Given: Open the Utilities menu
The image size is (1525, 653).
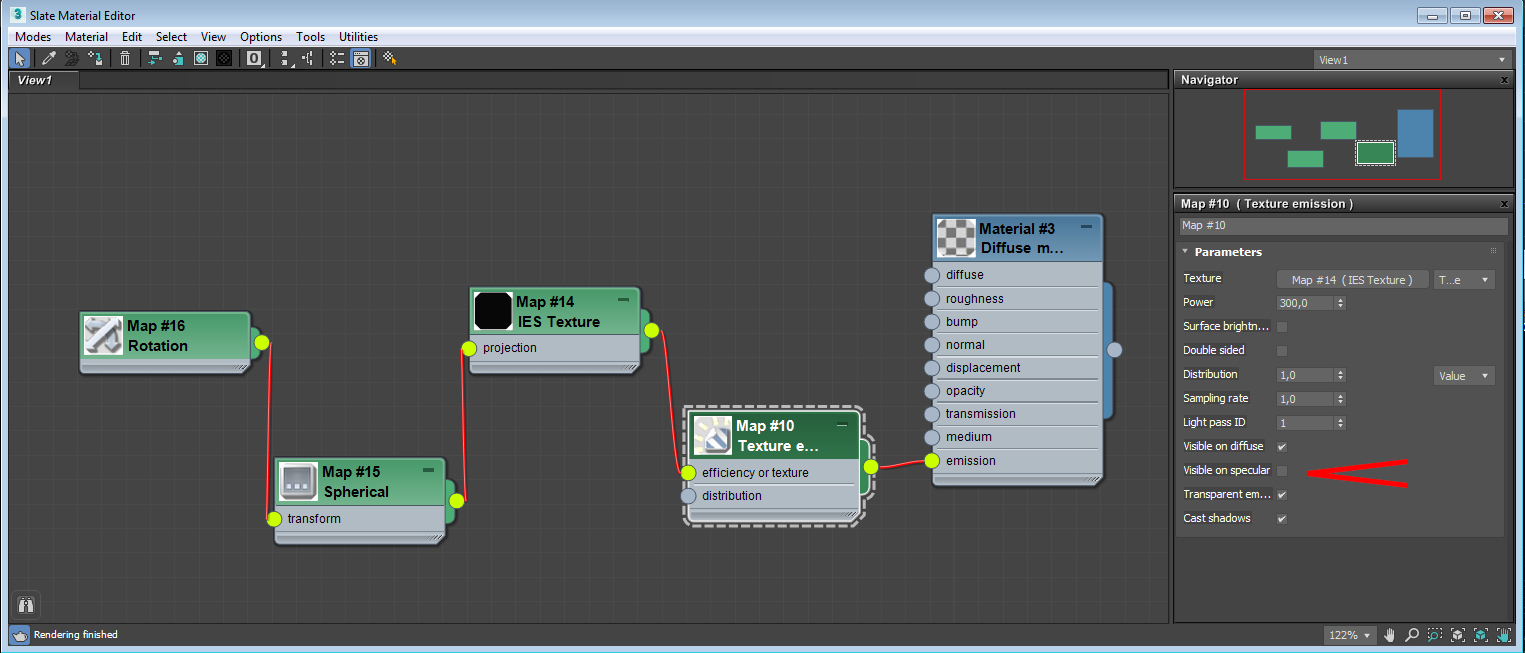Looking at the screenshot, I should pyautogui.click(x=358, y=37).
